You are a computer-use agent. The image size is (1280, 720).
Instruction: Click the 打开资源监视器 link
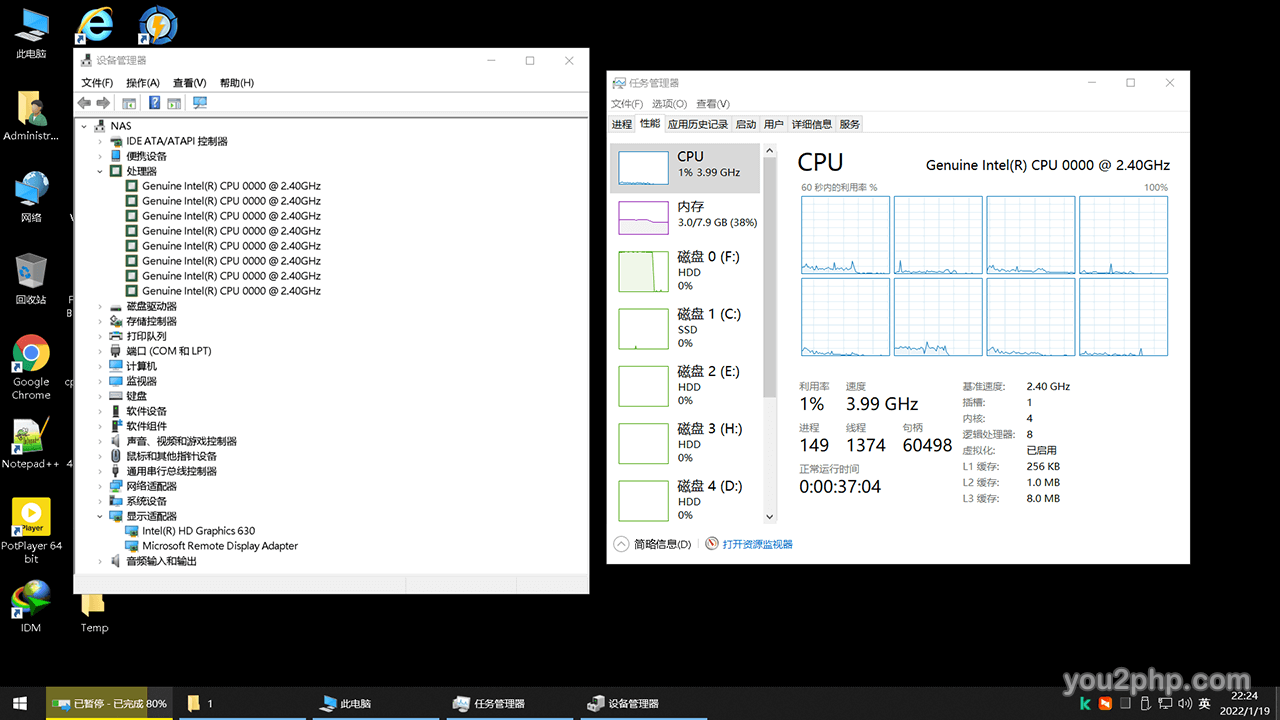point(757,544)
